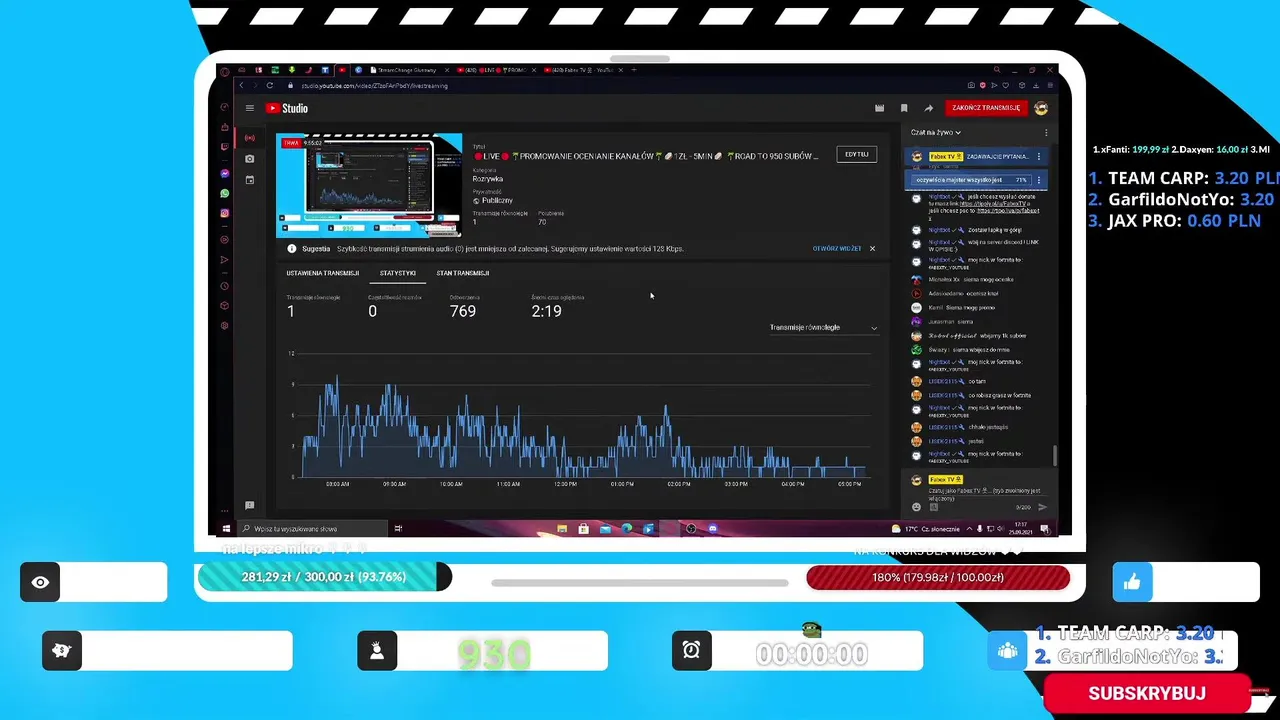Screen dimensions: 1280x720
Task: Click the Windows Start button
Action: pos(226,529)
